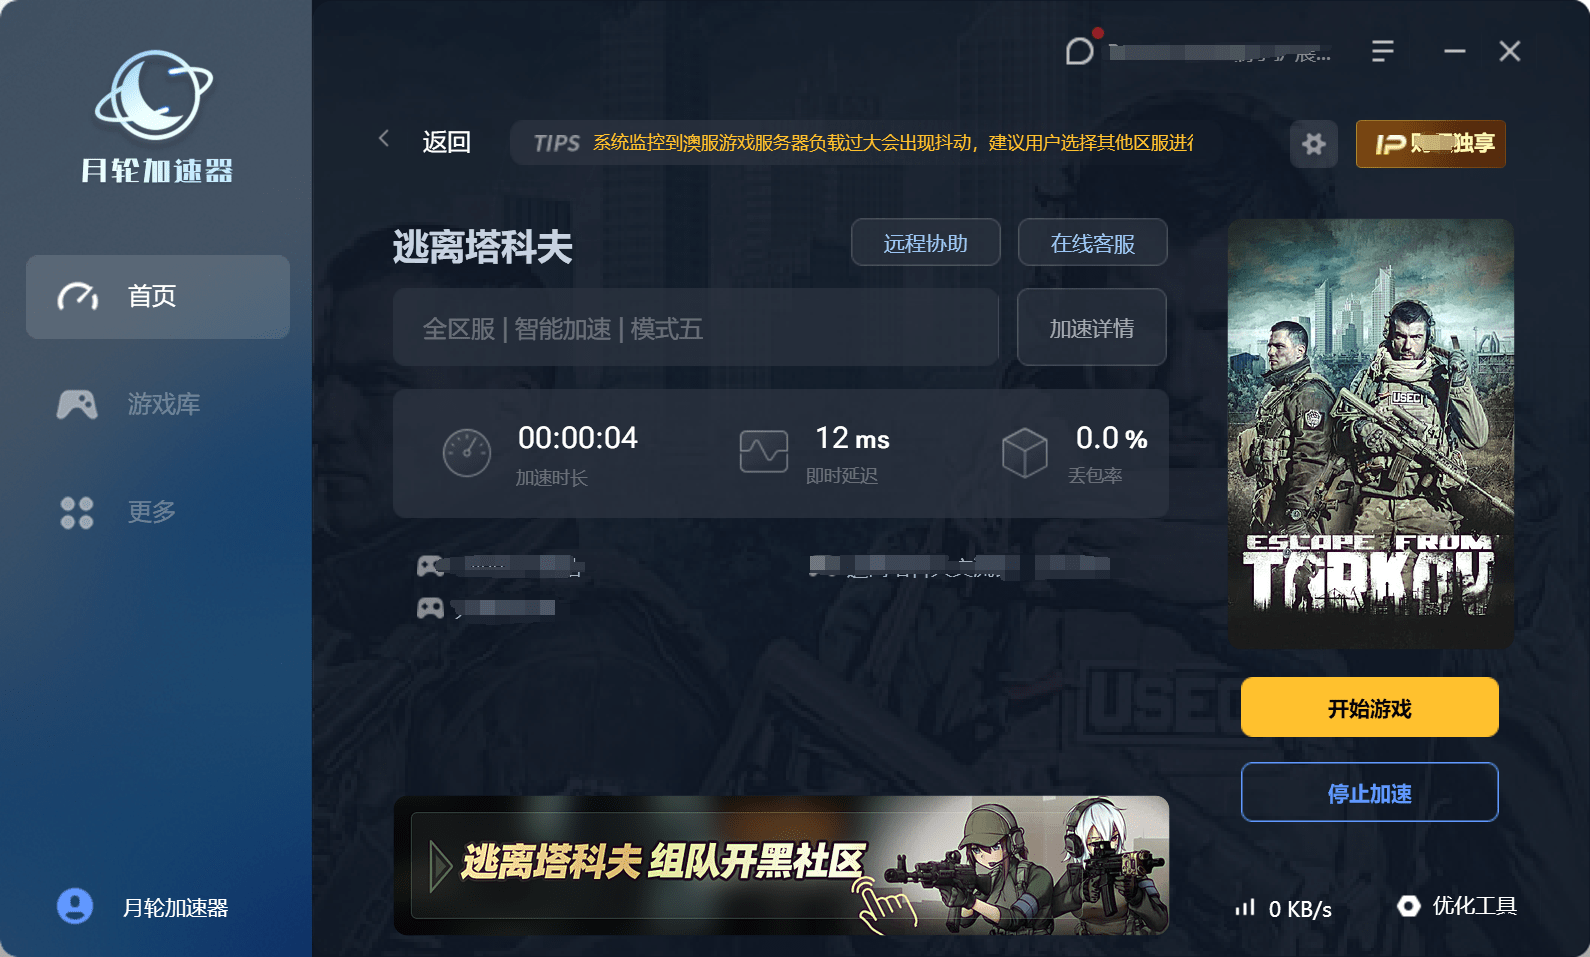1590x957 pixels.
Task: Click the 远程协助 button
Action: coord(926,243)
